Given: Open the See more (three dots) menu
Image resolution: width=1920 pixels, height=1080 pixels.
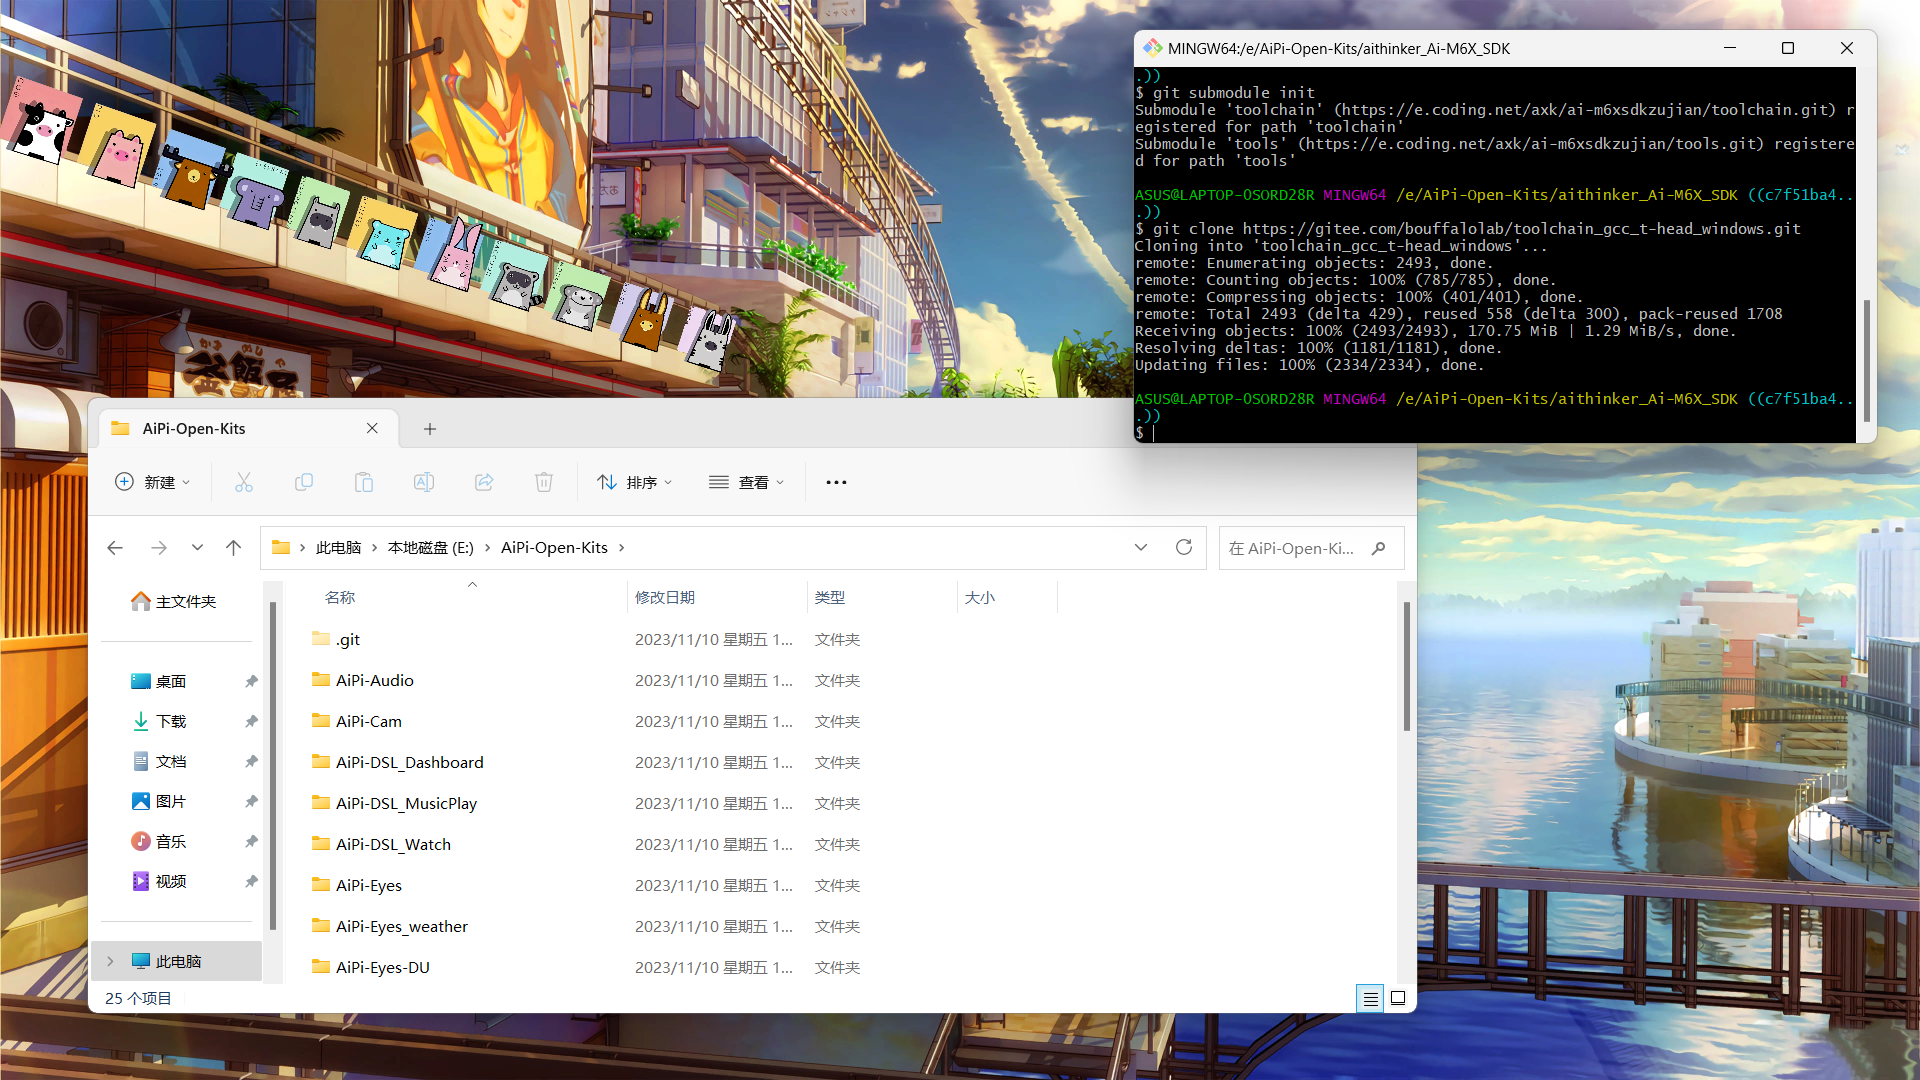Looking at the screenshot, I should 836,482.
